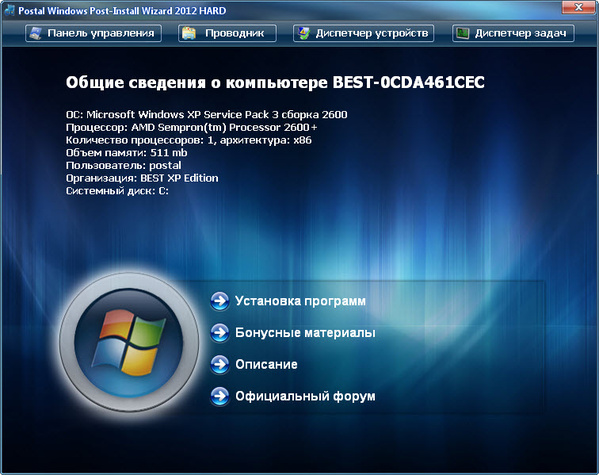Select the Системный диск: C: text
Screen dimensions: 599x475
click(x=117, y=191)
